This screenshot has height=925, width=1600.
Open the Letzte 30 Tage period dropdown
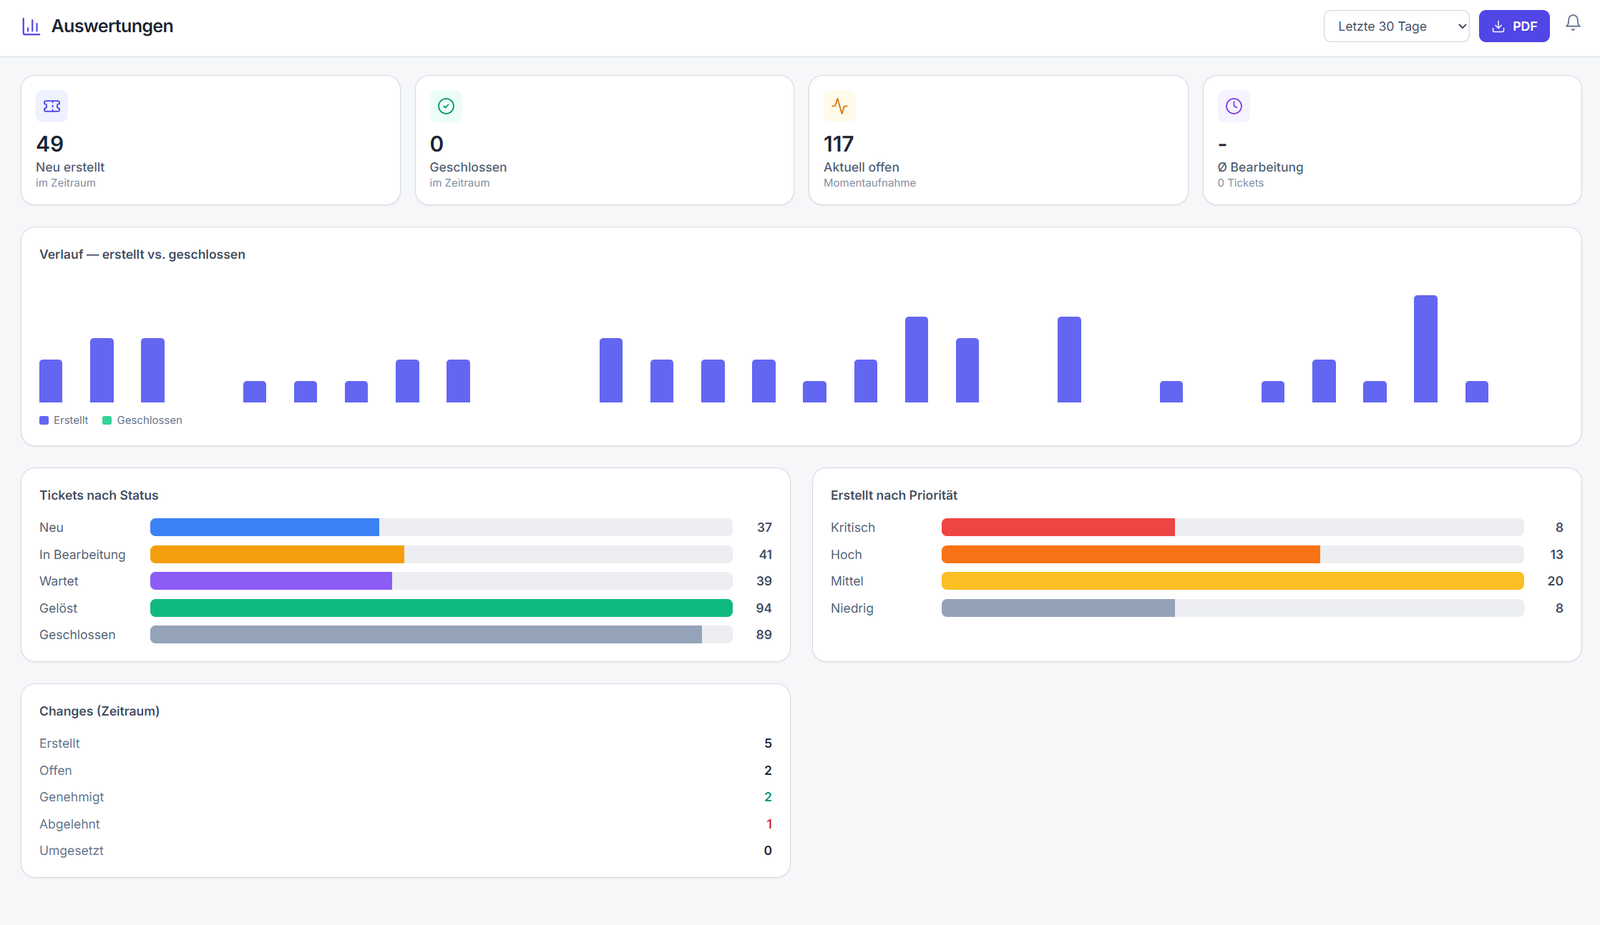click(x=1396, y=26)
